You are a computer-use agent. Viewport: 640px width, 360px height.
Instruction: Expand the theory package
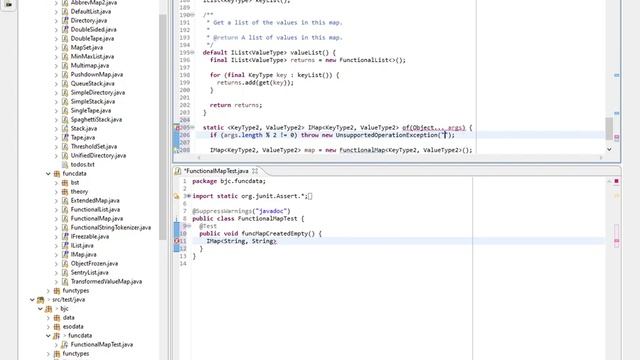pos(56,191)
